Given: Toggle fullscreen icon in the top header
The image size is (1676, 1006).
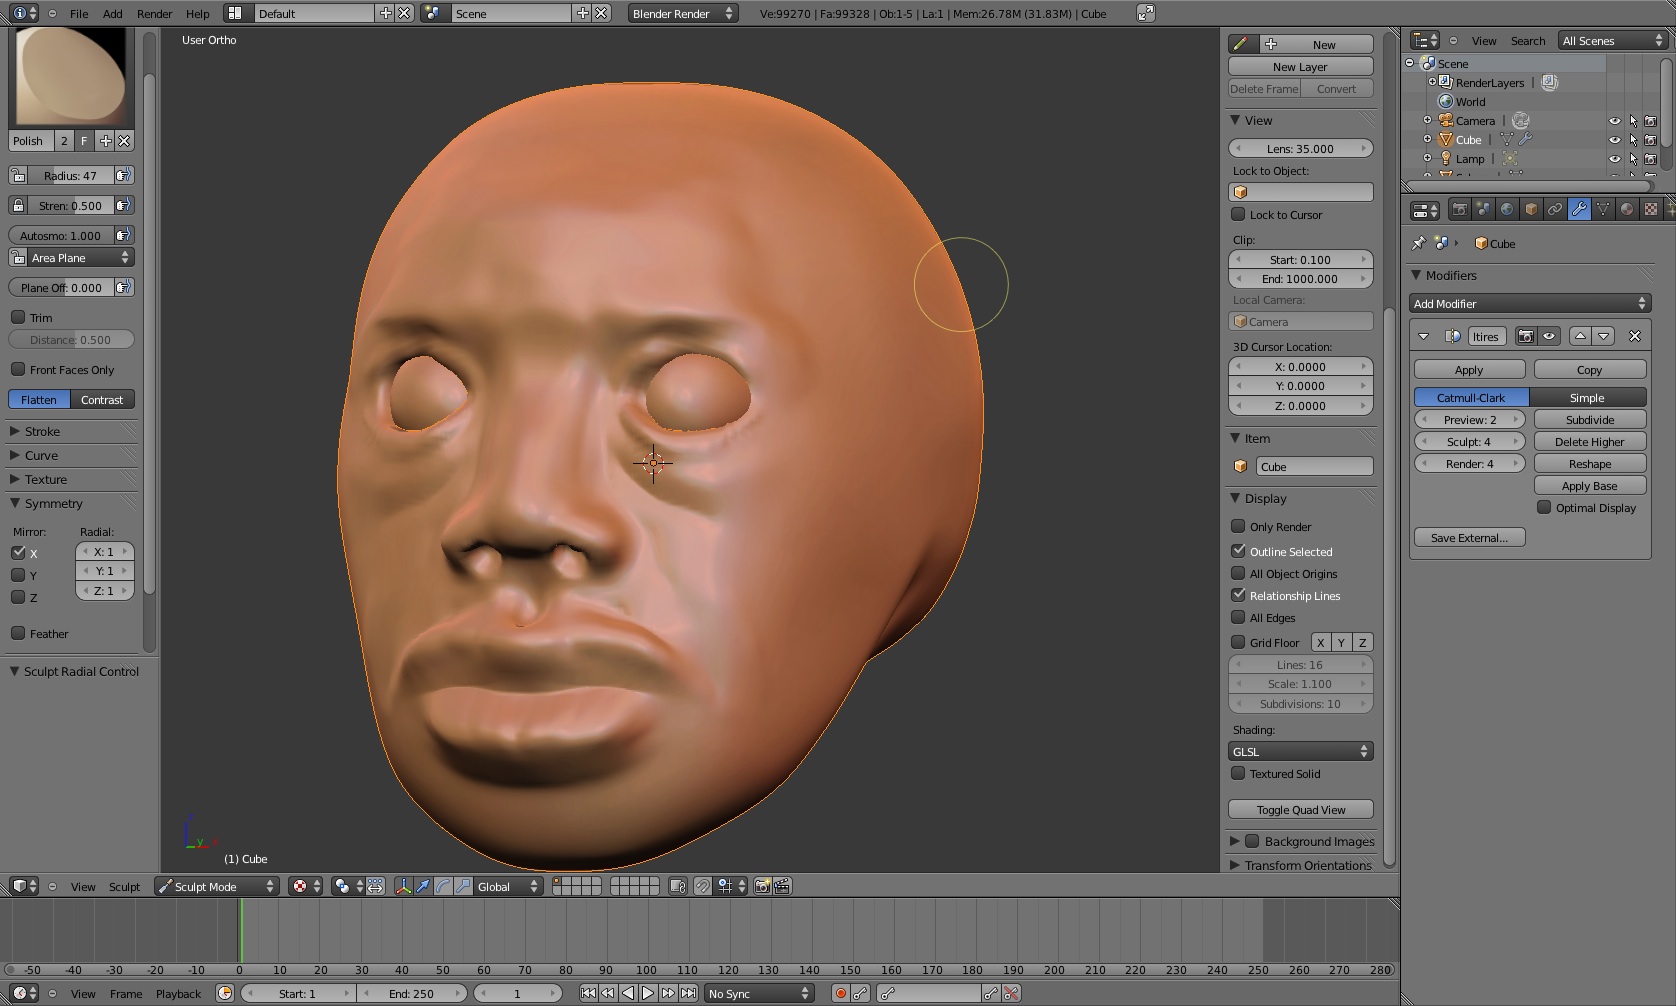Looking at the screenshot, I should coord(1146,13).
